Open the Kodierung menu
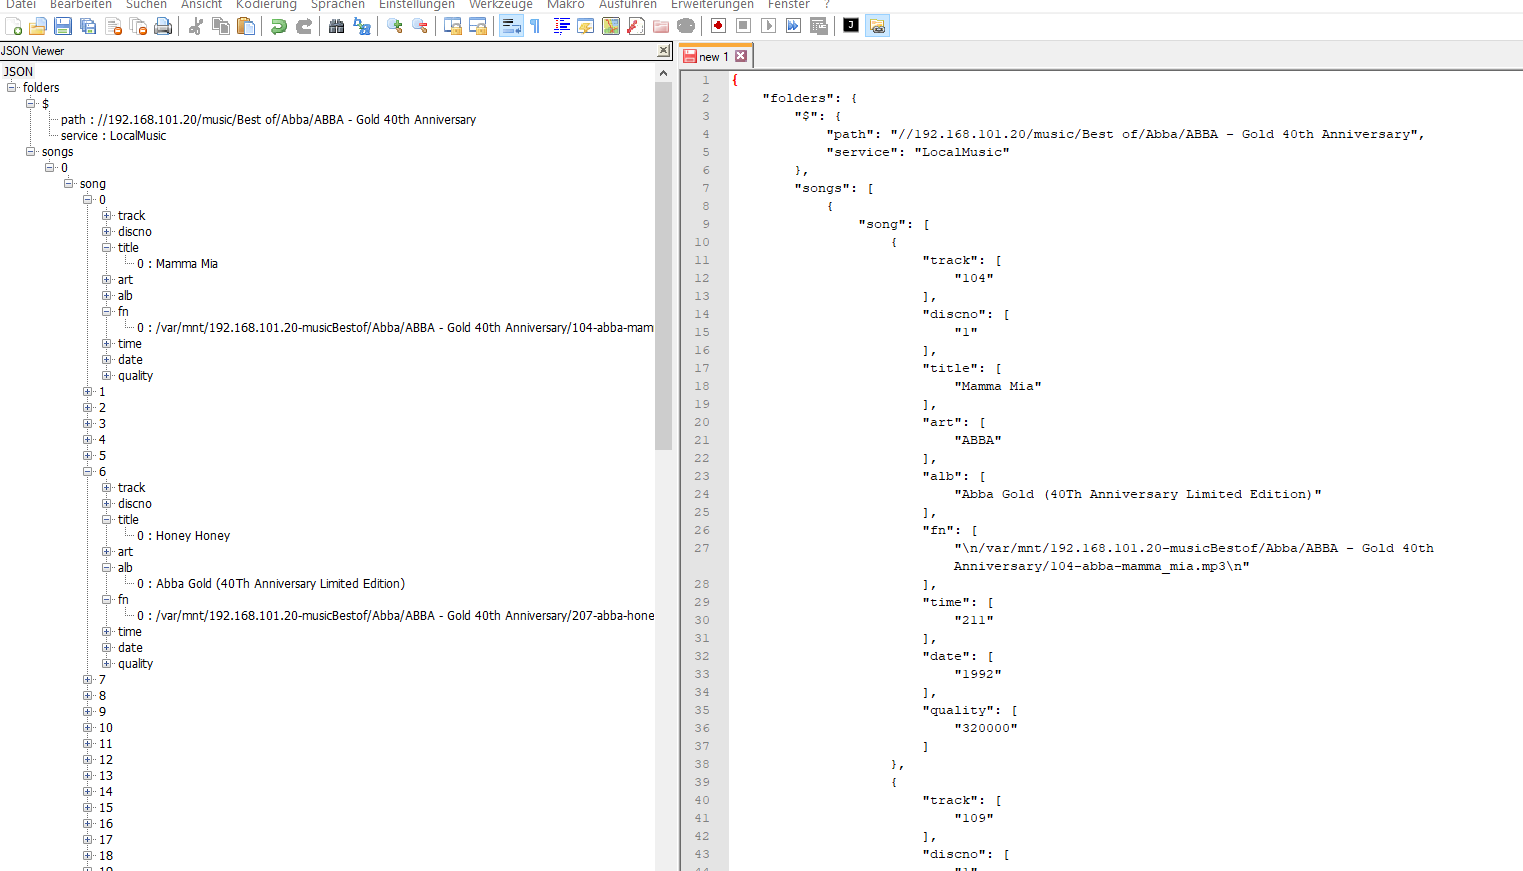 pyautogui.click(x=266, y=5)
